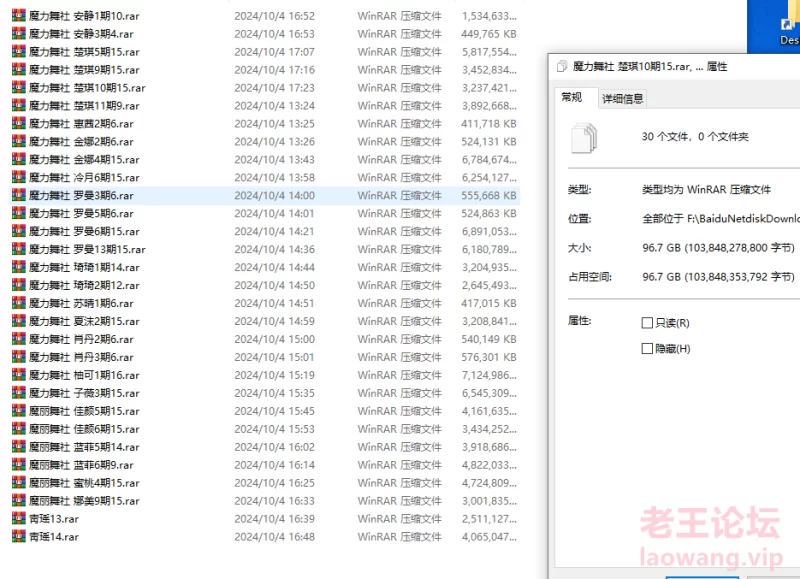Click the WinRAR 压缩文件 type in 宙瑶13.rar row
Image resolution: width=800 pixels, height=579 pixels.
[x=399, y=519]
